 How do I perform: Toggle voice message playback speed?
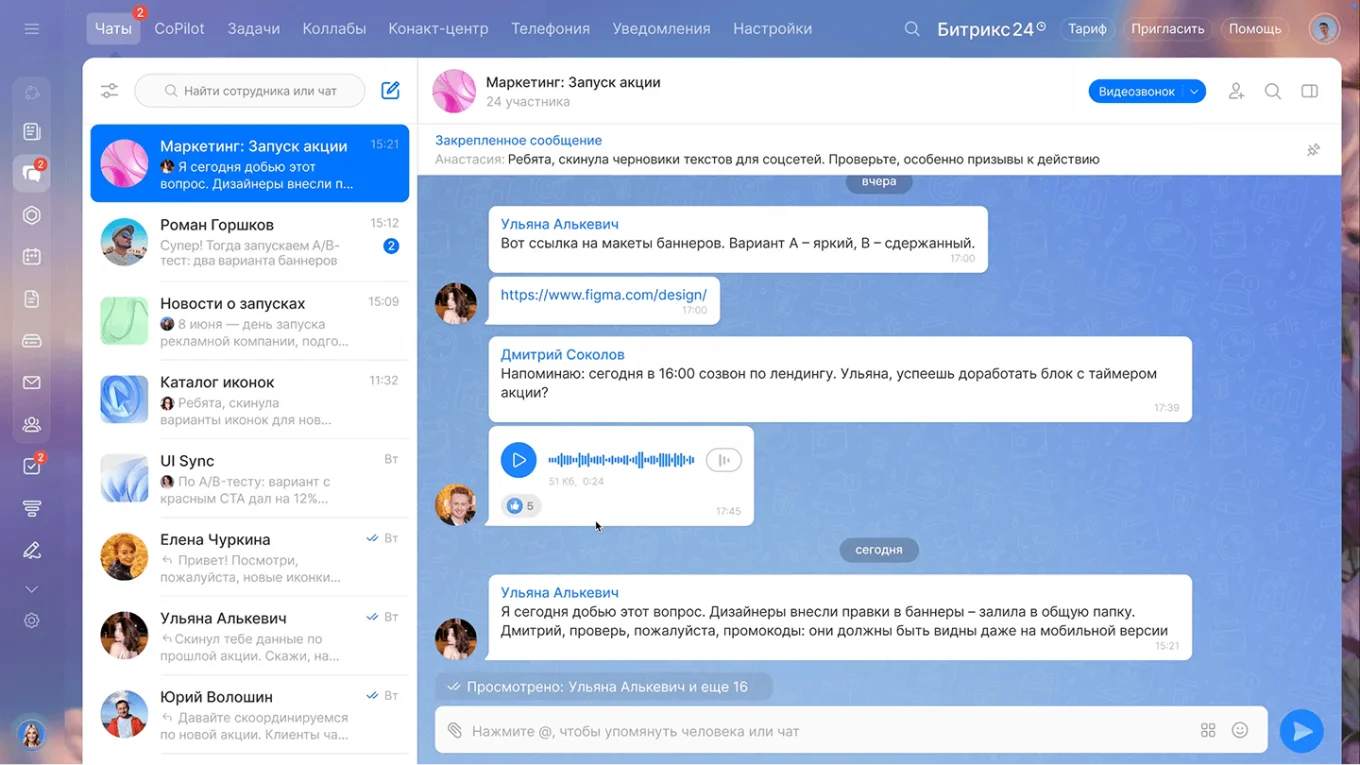pos(723,459)
